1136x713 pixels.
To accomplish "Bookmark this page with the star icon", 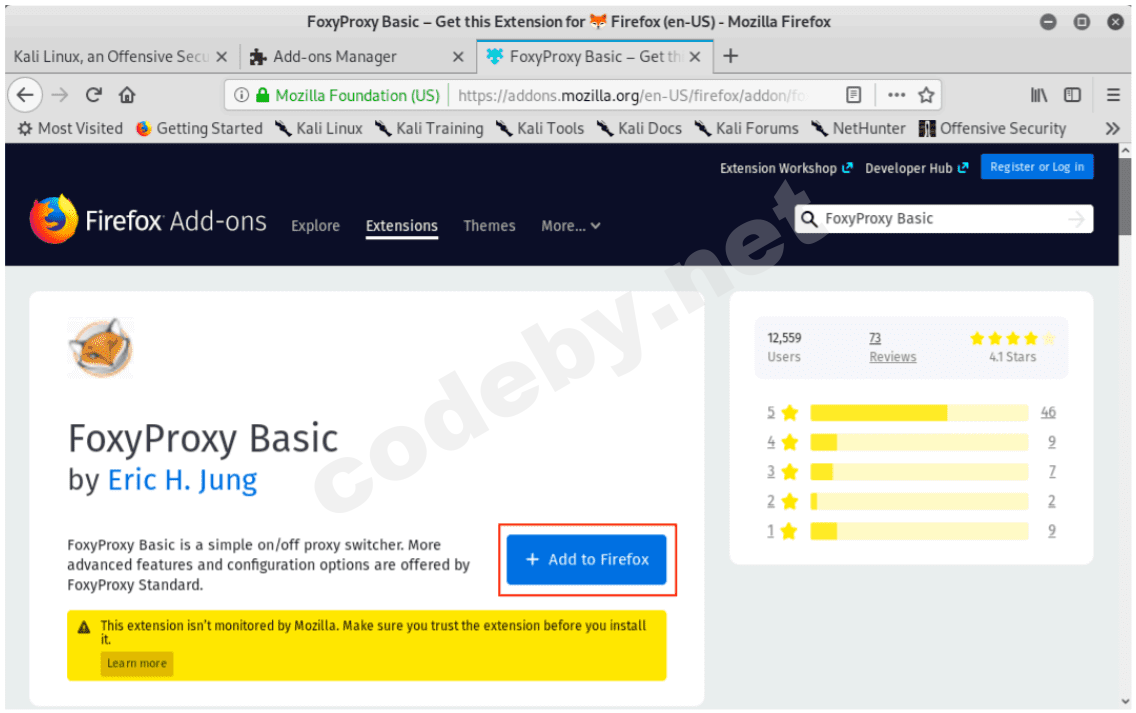I will 926,95.
